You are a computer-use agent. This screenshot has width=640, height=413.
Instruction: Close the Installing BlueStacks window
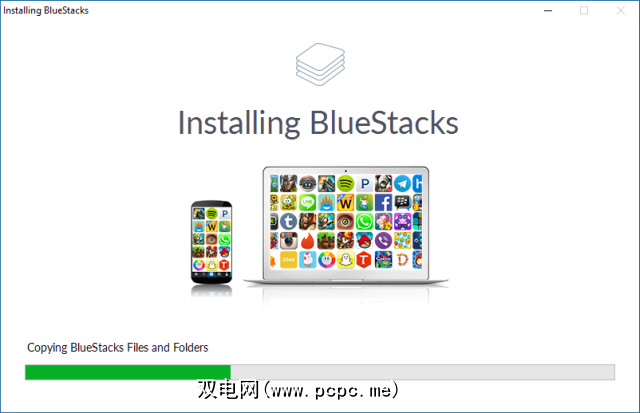pyautogui.click(x=620, y=11)
